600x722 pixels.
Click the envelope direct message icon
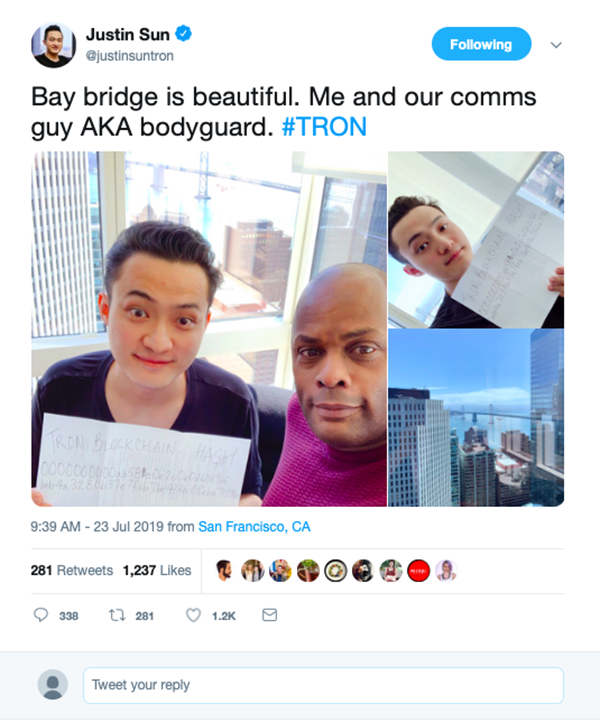269,615
